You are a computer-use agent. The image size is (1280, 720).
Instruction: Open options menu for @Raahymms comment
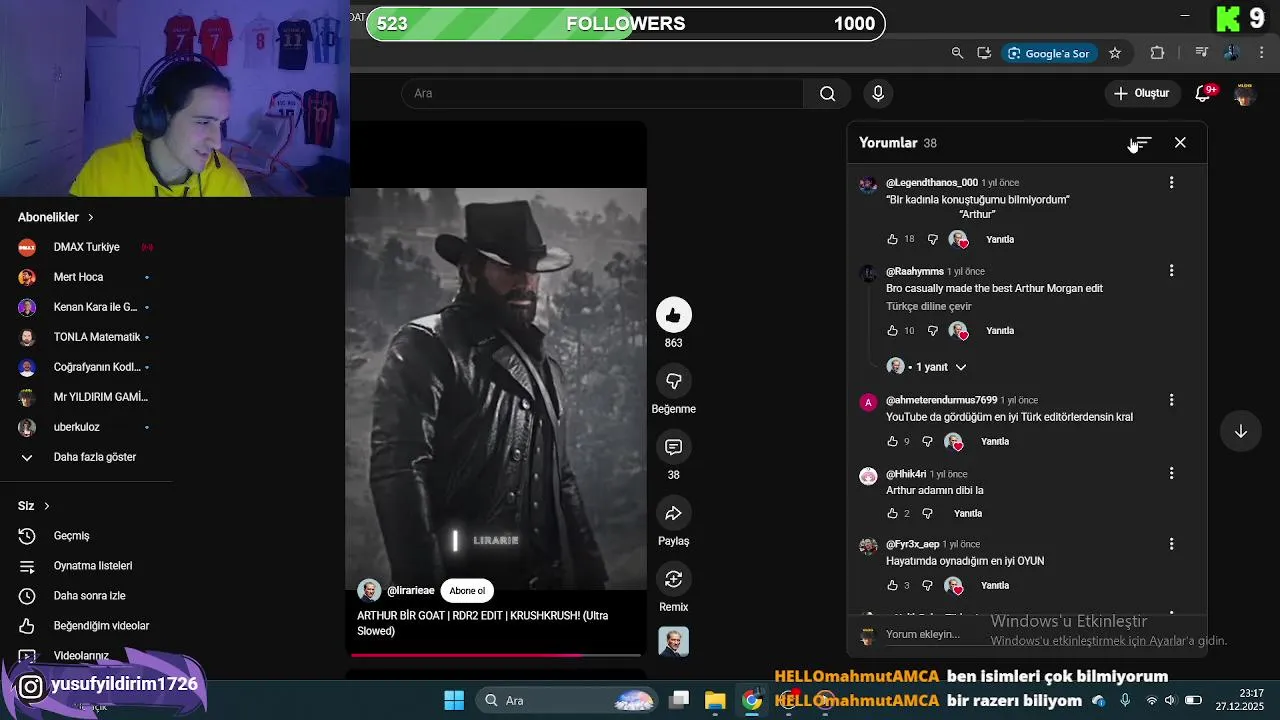tap(1171, 271)
